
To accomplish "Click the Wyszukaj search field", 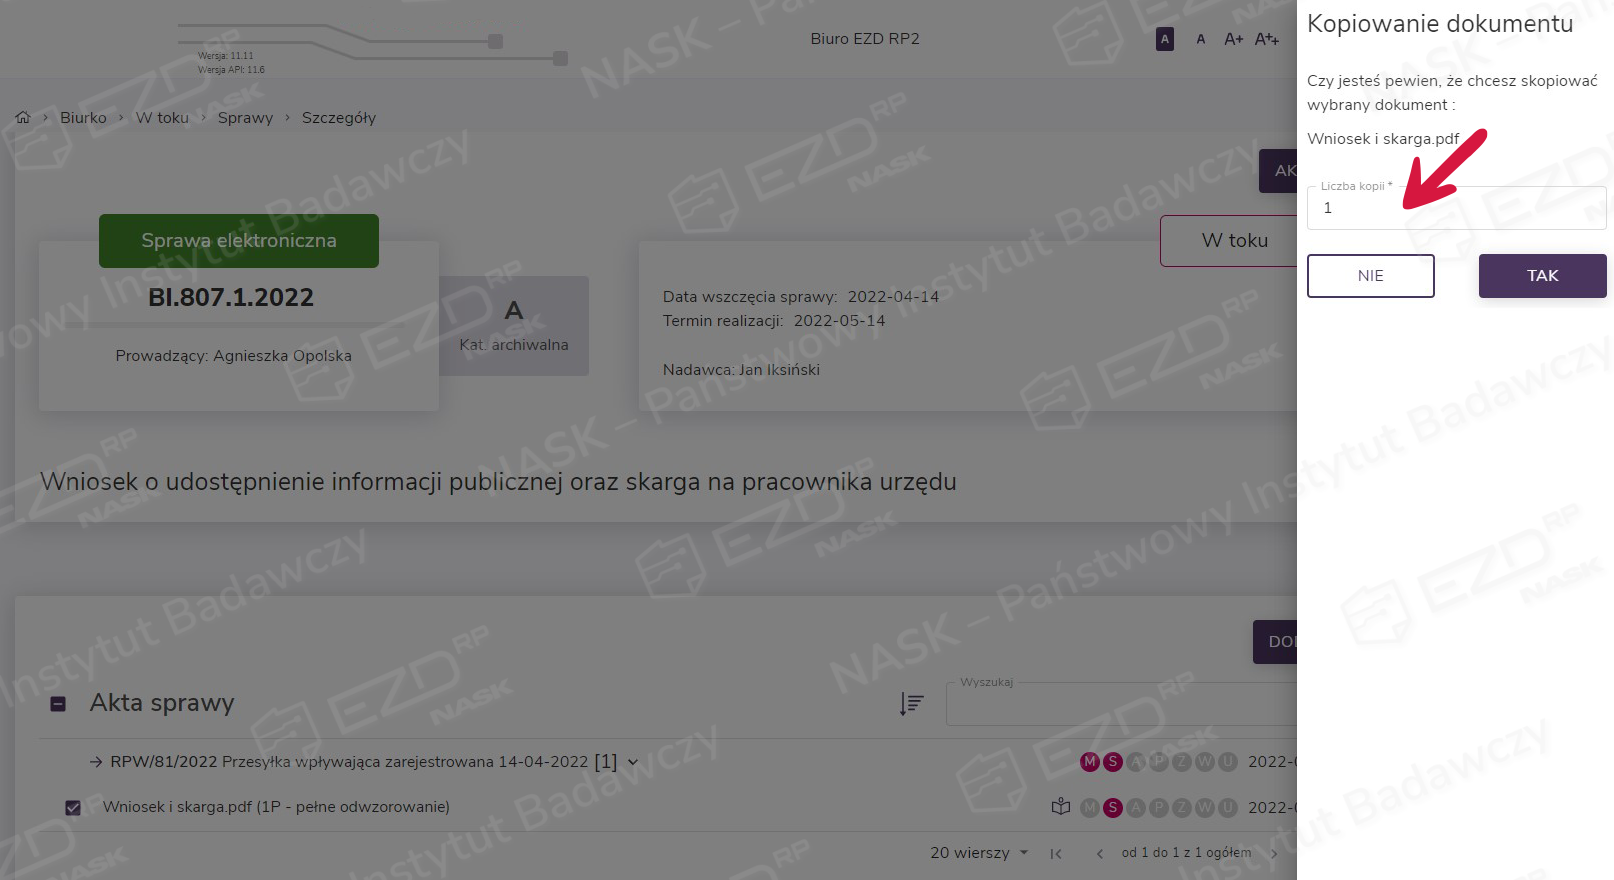I will (1120, 705).
